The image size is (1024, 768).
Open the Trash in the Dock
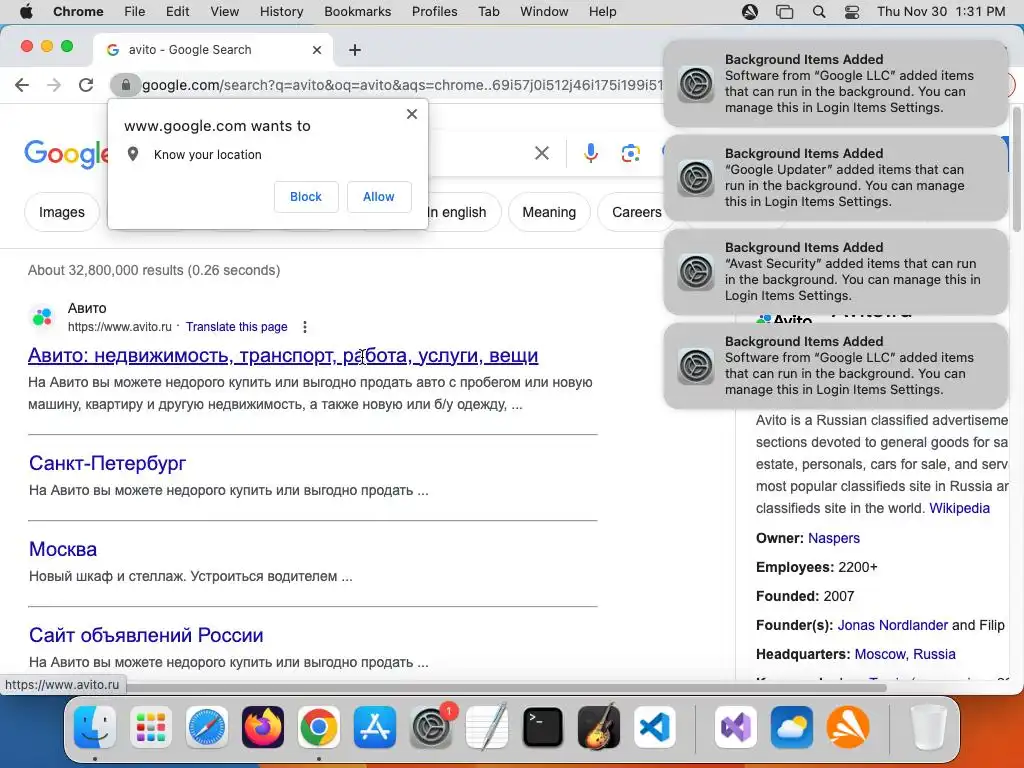928,726
